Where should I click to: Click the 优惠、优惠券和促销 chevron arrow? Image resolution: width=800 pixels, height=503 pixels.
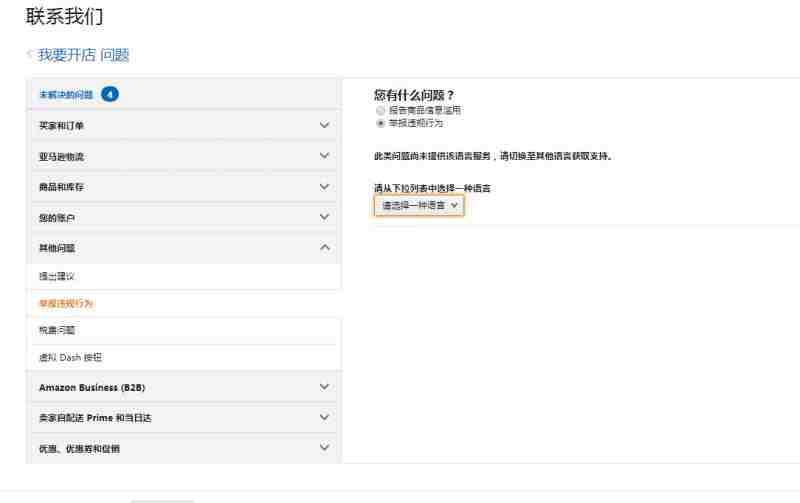[x=323, y=448]
